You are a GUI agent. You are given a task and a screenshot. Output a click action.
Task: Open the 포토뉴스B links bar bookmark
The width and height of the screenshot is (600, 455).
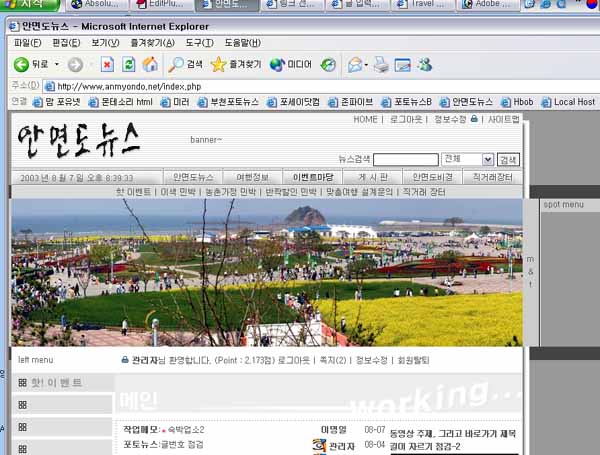coord(412,102)
